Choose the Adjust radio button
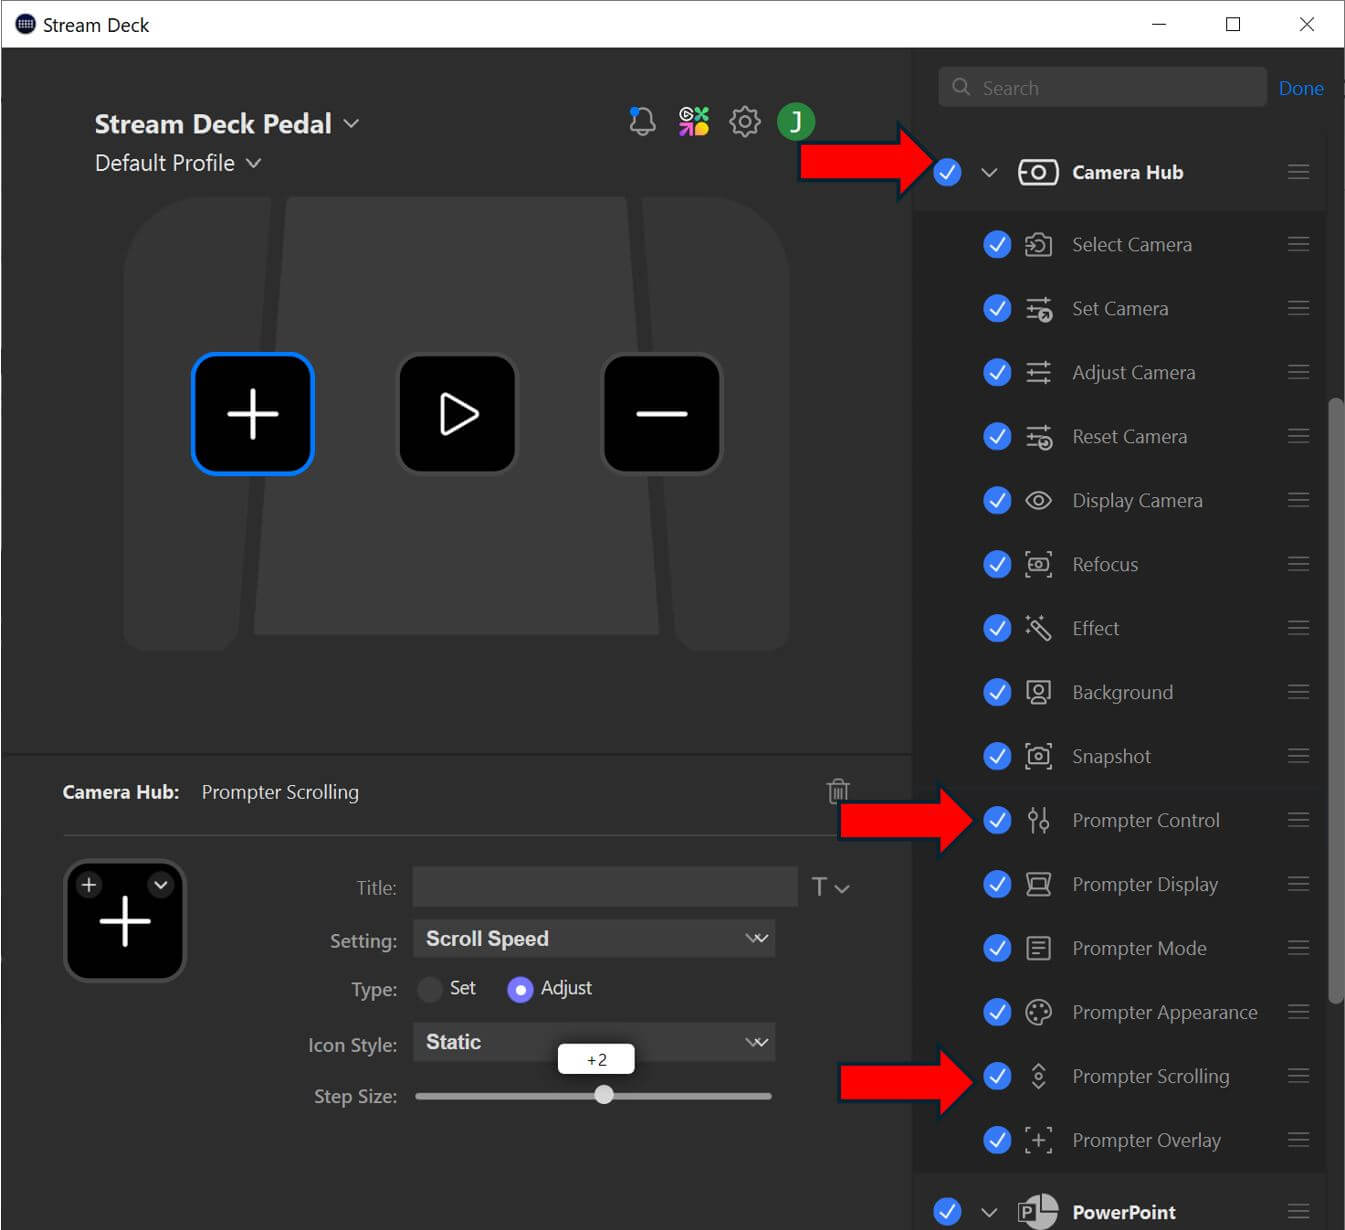Viewport: 1345px width, 1230px height. (520, 989)
